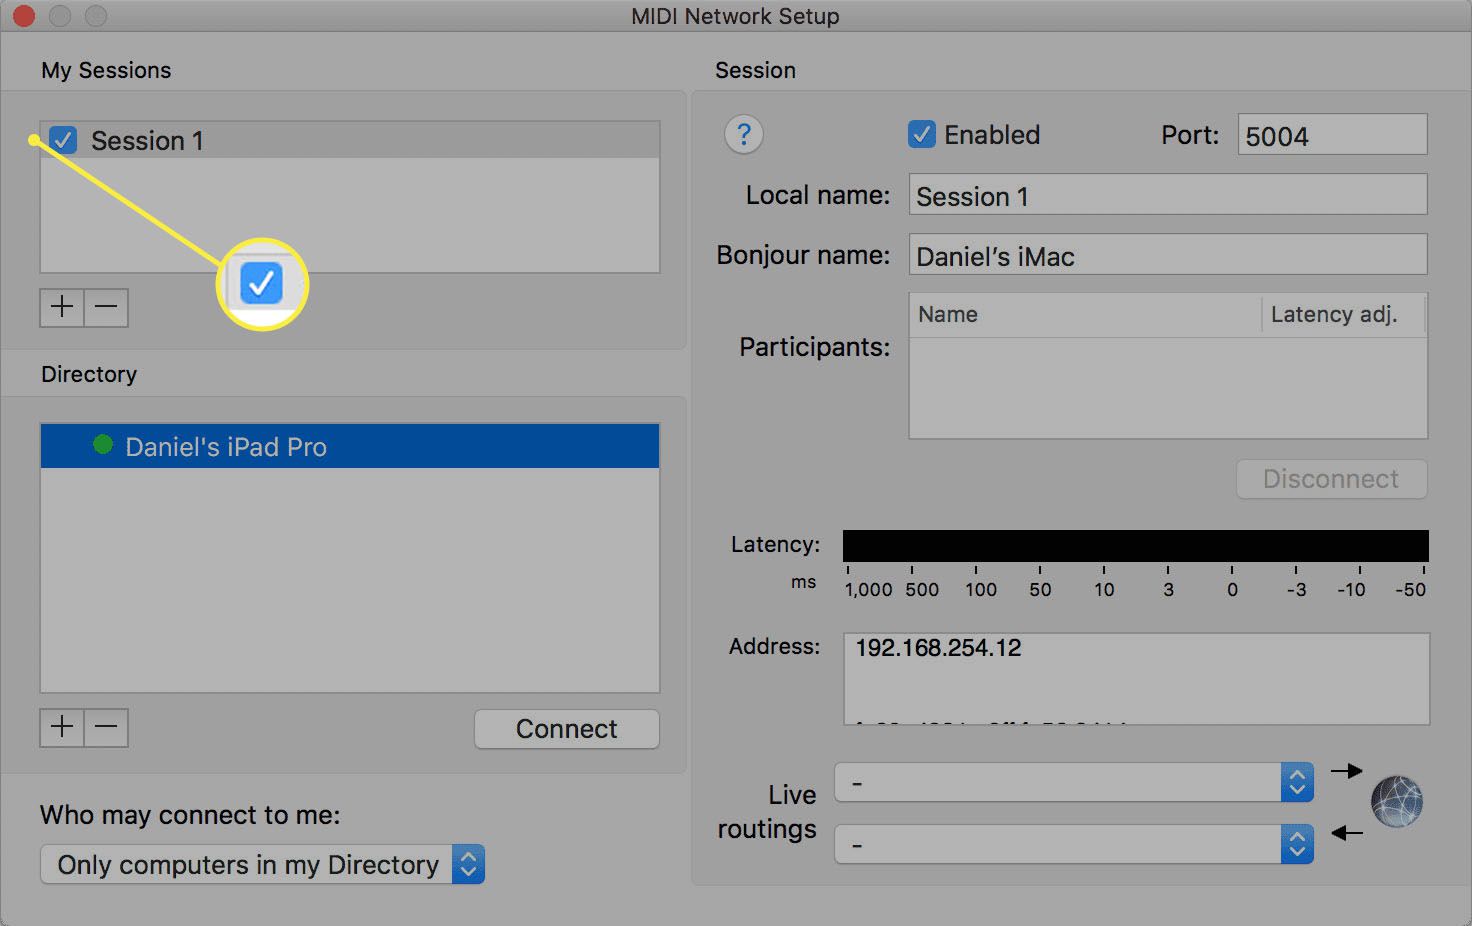Open the help question mark button
Image resolution: width=1472 pixels, height=926 pixels.
tap(743, 134)
